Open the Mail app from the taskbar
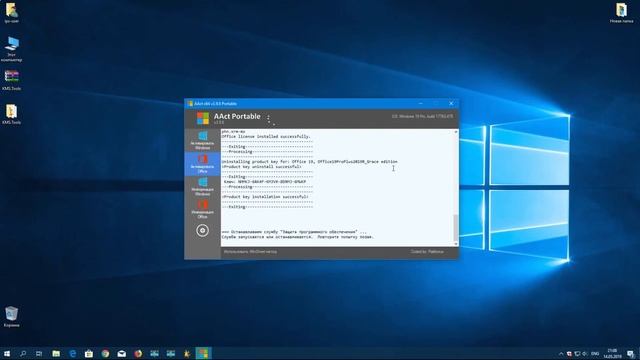This screenshot has width=640, height=360. pyautogui.click(x=122, y=353)
